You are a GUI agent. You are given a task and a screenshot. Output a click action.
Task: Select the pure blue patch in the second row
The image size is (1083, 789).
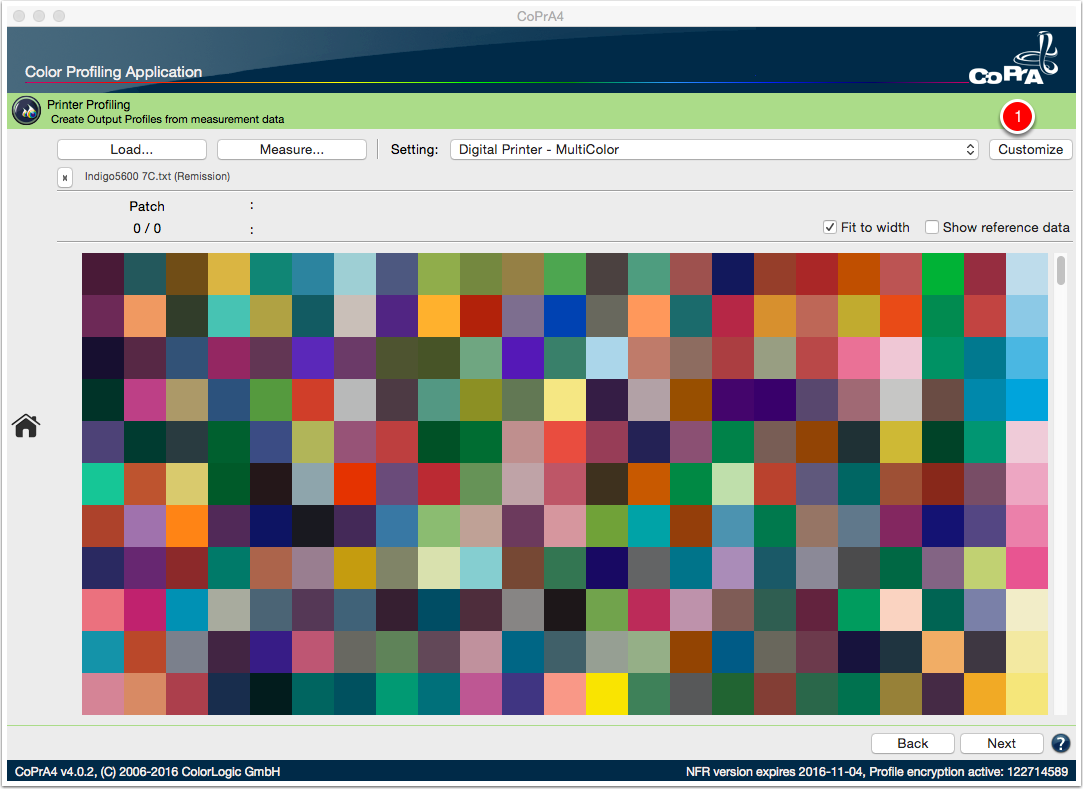coord(565,316)
